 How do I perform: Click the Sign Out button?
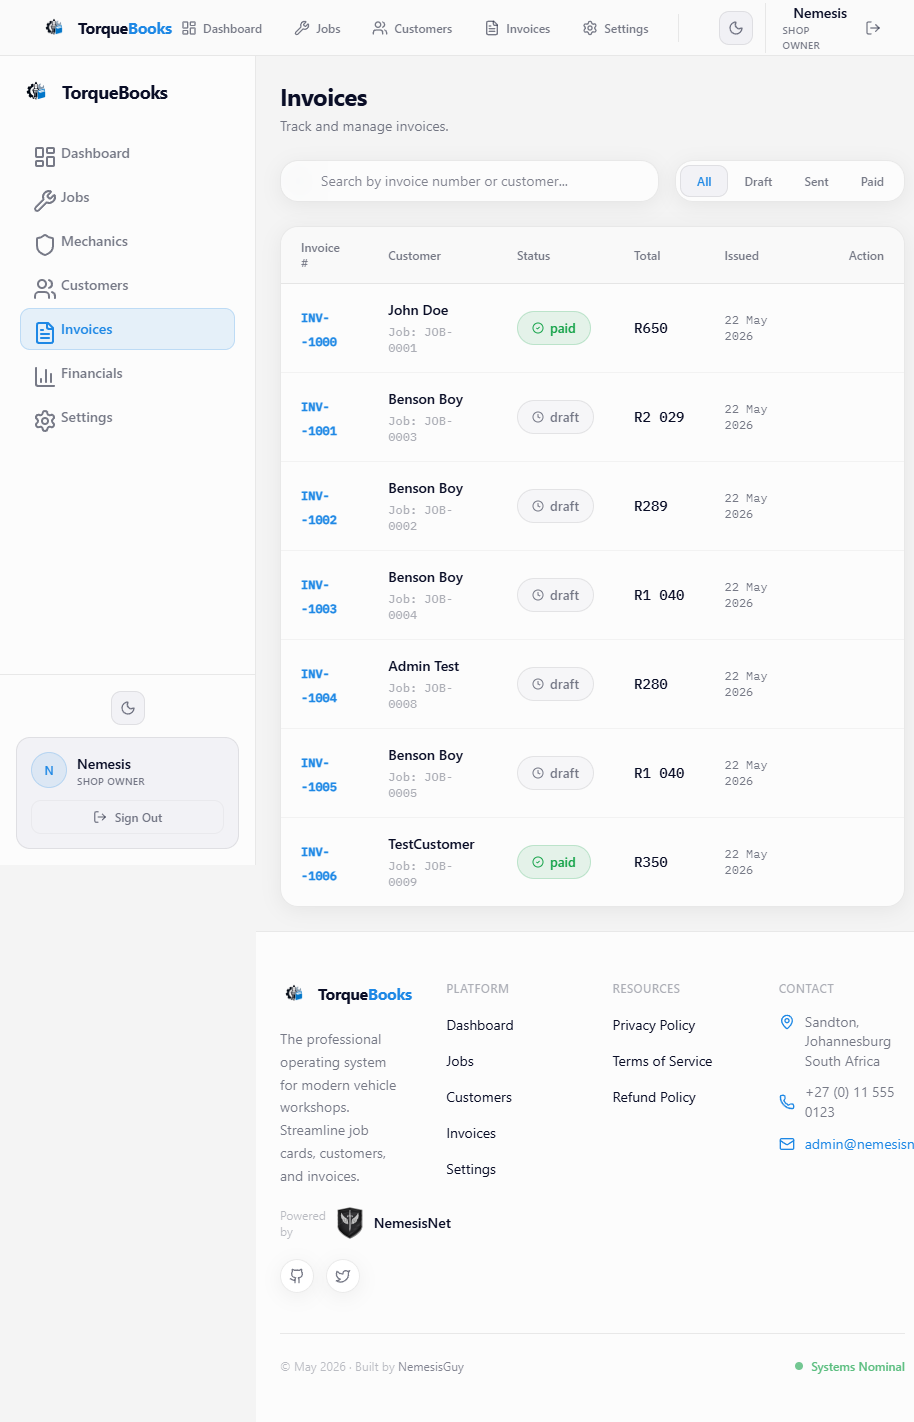[x=127, y=817]
